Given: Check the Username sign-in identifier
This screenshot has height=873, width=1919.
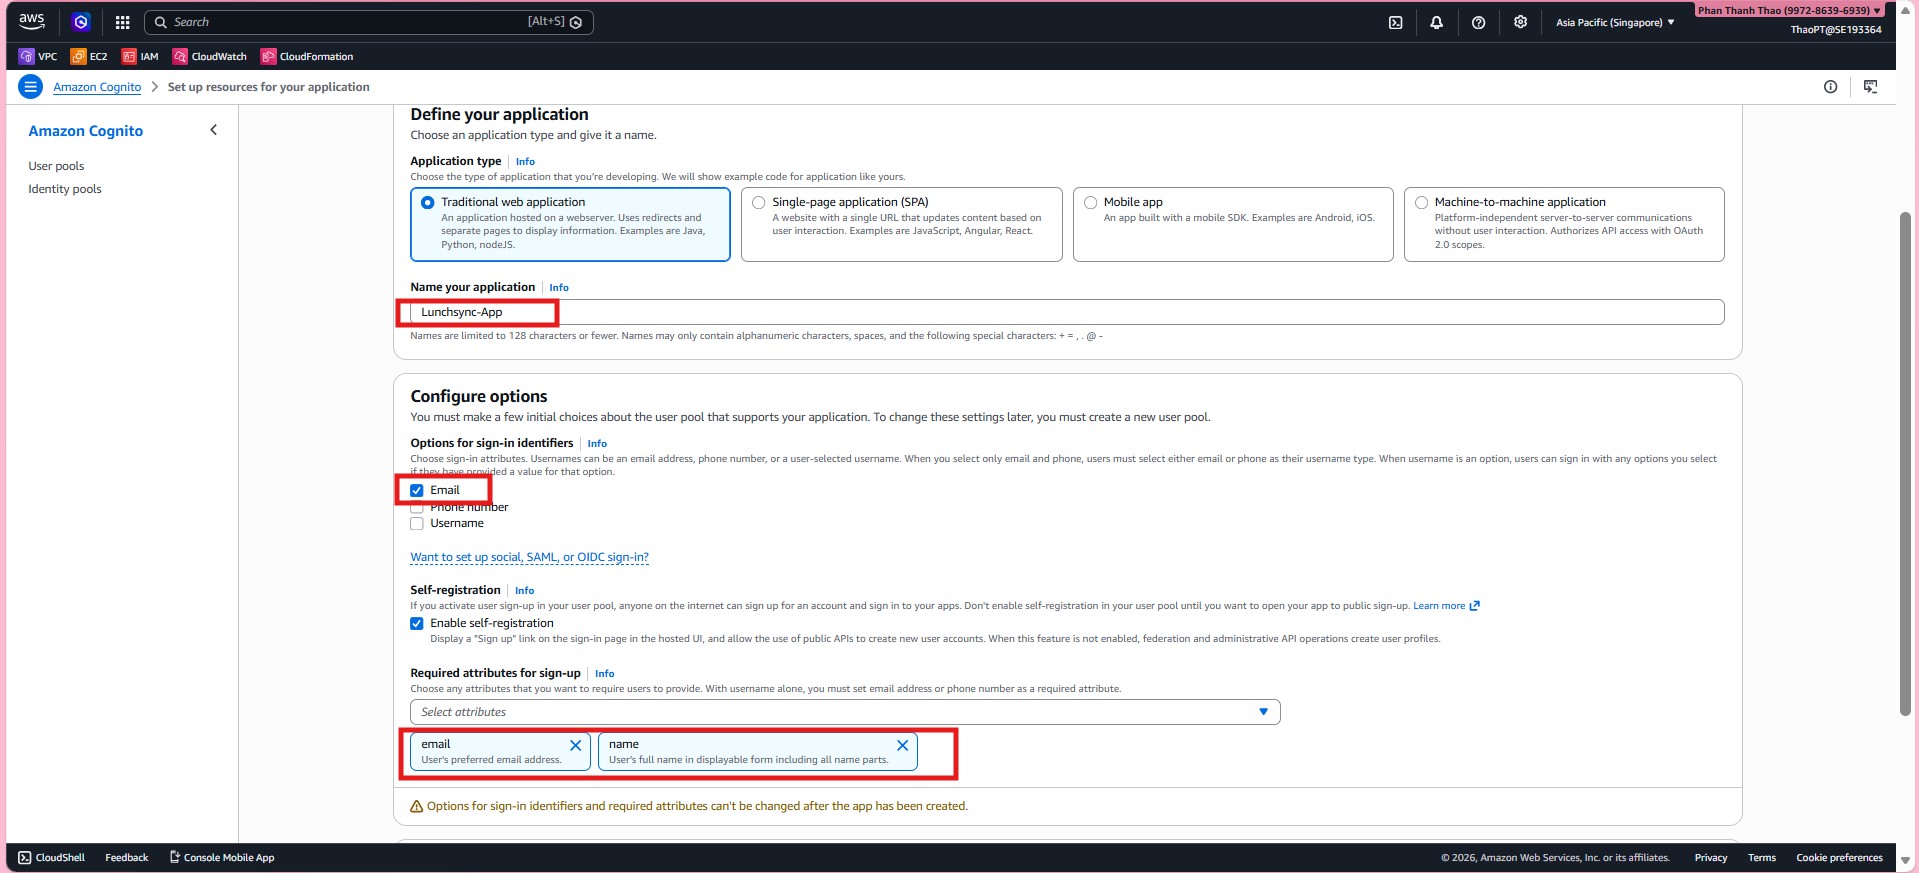Looking at the screenshot, I should click(x=417, y=524).
